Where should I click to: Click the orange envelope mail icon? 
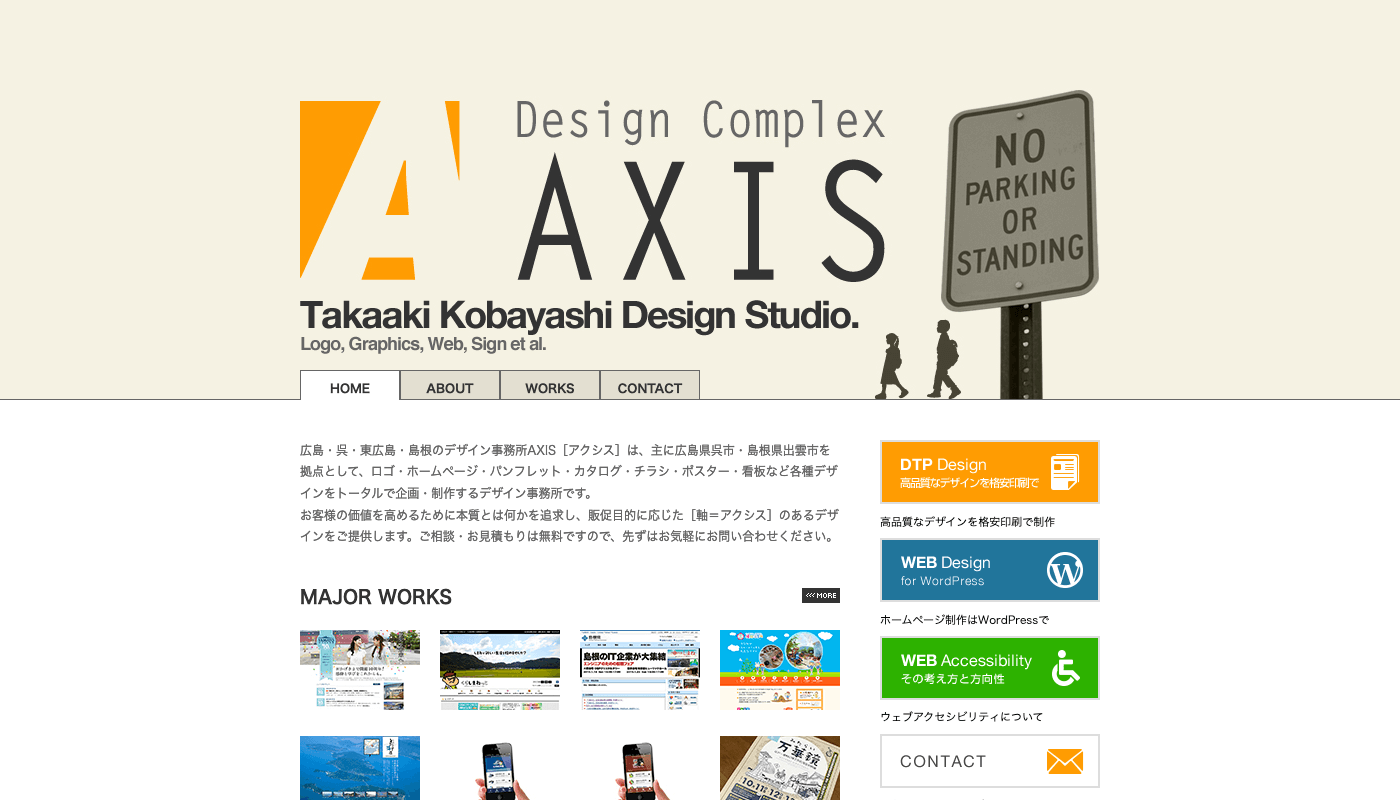click(1064, 762)
